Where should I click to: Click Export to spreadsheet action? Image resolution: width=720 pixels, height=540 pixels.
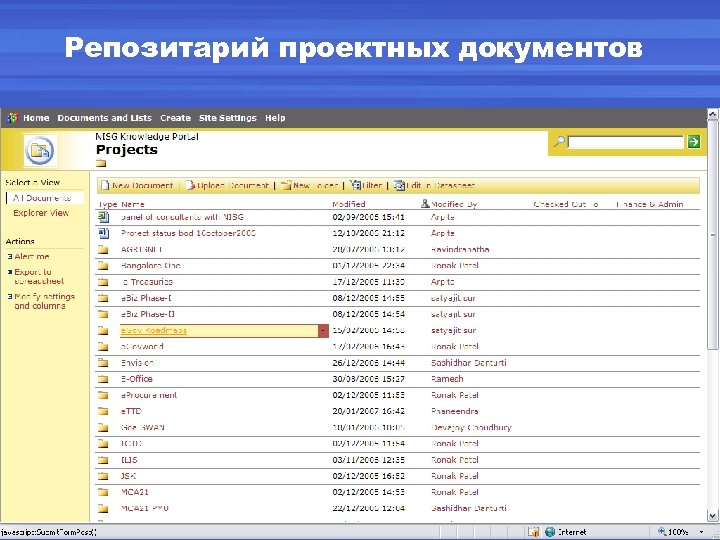point(39,276)
